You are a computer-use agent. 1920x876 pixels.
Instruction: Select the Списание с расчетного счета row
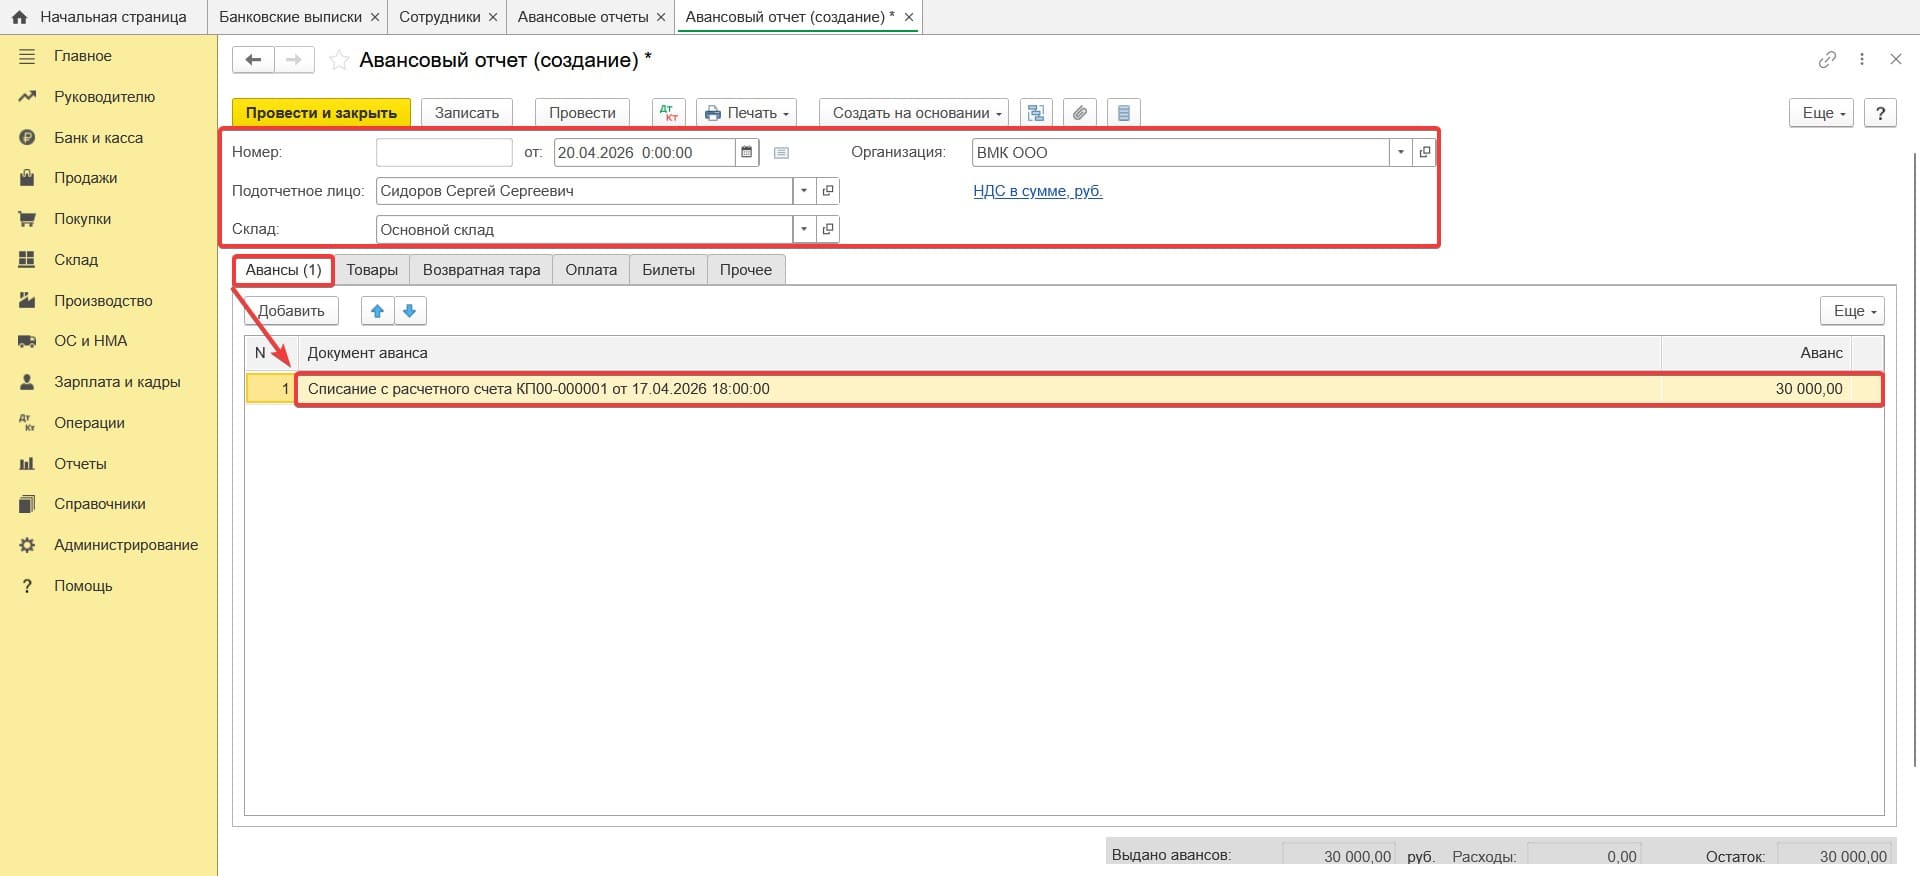[1064, 389]
